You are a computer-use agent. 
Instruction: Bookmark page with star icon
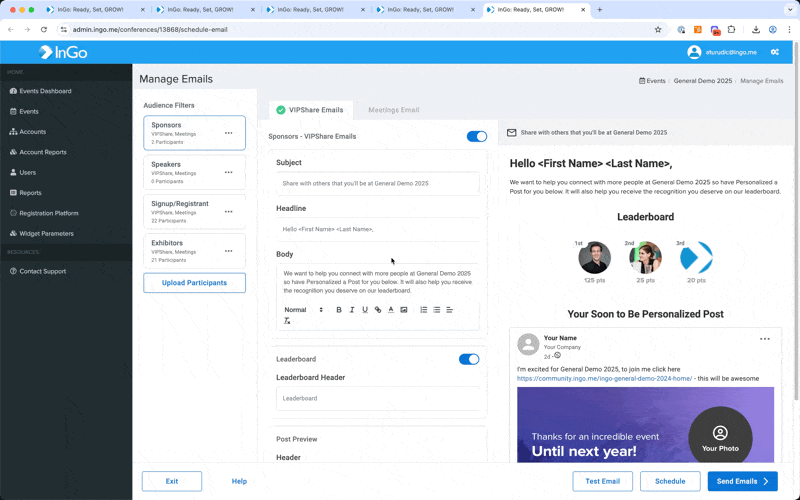(658, 30)
